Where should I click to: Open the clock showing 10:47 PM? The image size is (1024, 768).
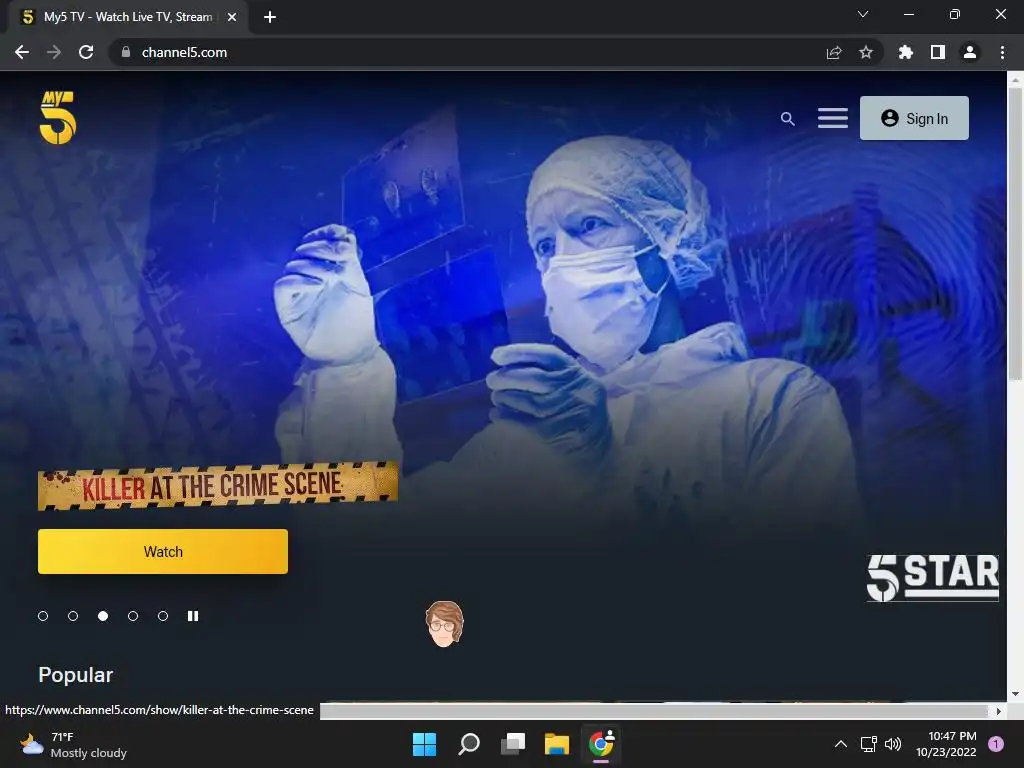click(946, 744)
